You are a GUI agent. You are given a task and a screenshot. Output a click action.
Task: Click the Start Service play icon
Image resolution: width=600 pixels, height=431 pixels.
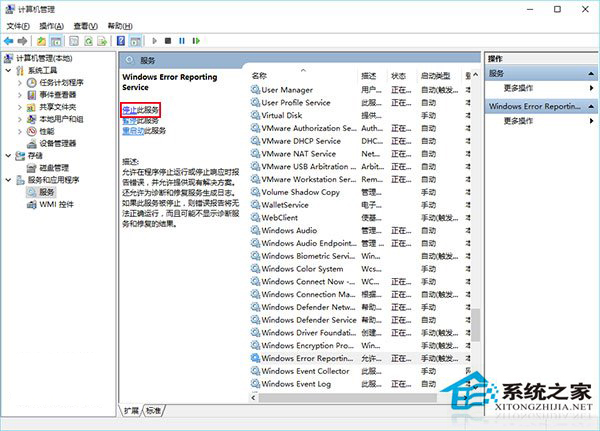(x=154, y=41)
